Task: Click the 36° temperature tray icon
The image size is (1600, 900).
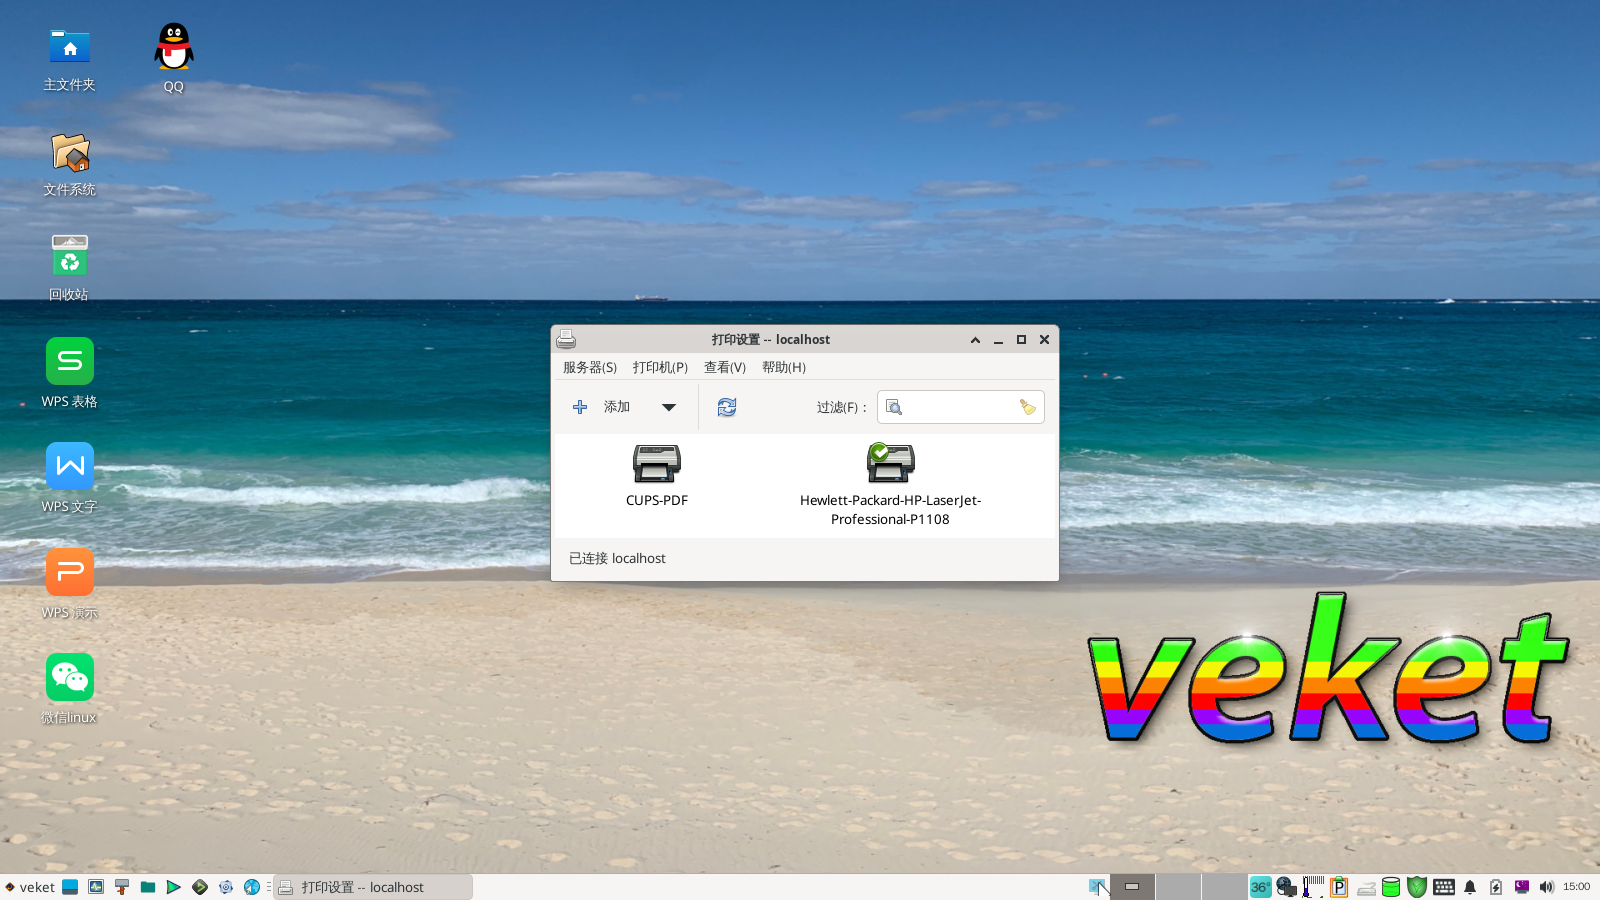Action: (x=1260, y=887)
